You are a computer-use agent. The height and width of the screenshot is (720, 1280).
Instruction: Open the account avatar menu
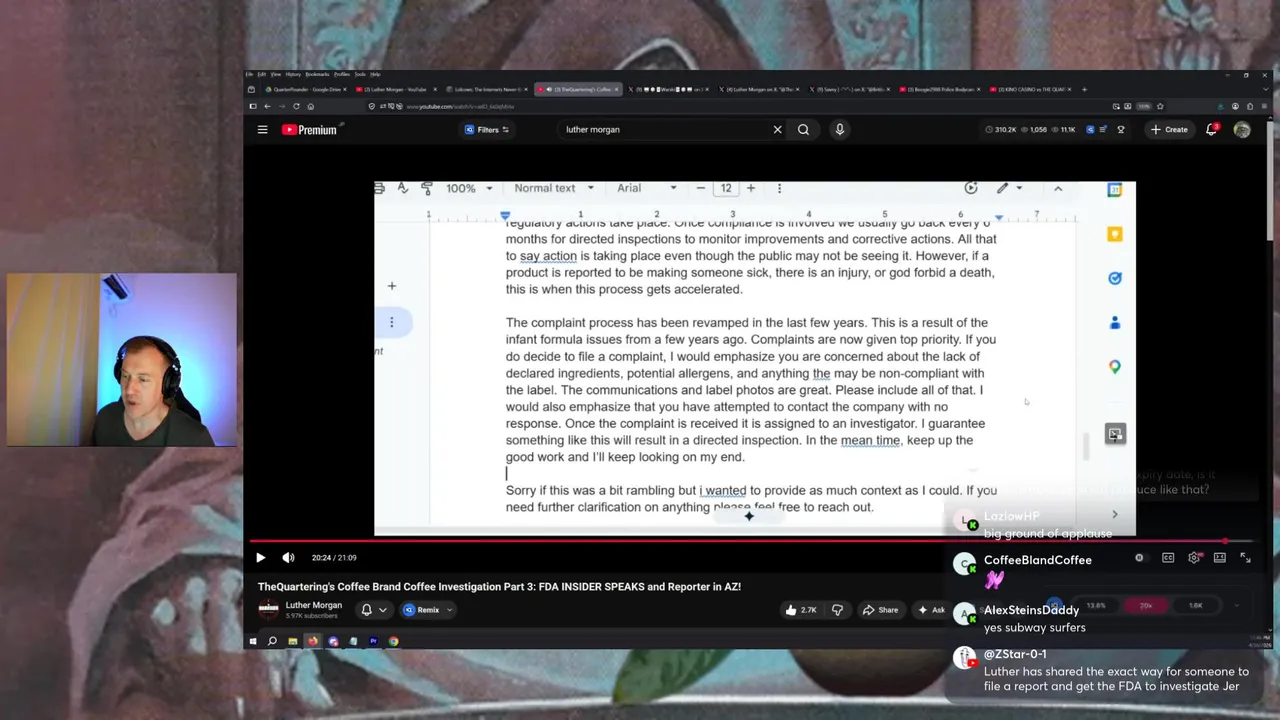[x=1242, y=129]
